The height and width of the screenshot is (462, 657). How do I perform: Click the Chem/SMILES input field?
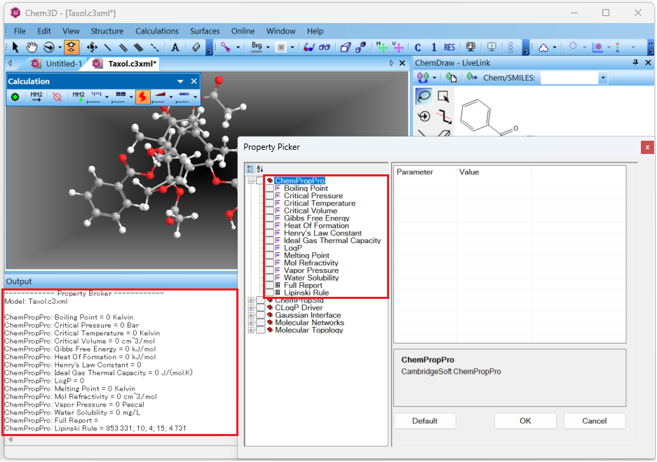pos(568,78)
